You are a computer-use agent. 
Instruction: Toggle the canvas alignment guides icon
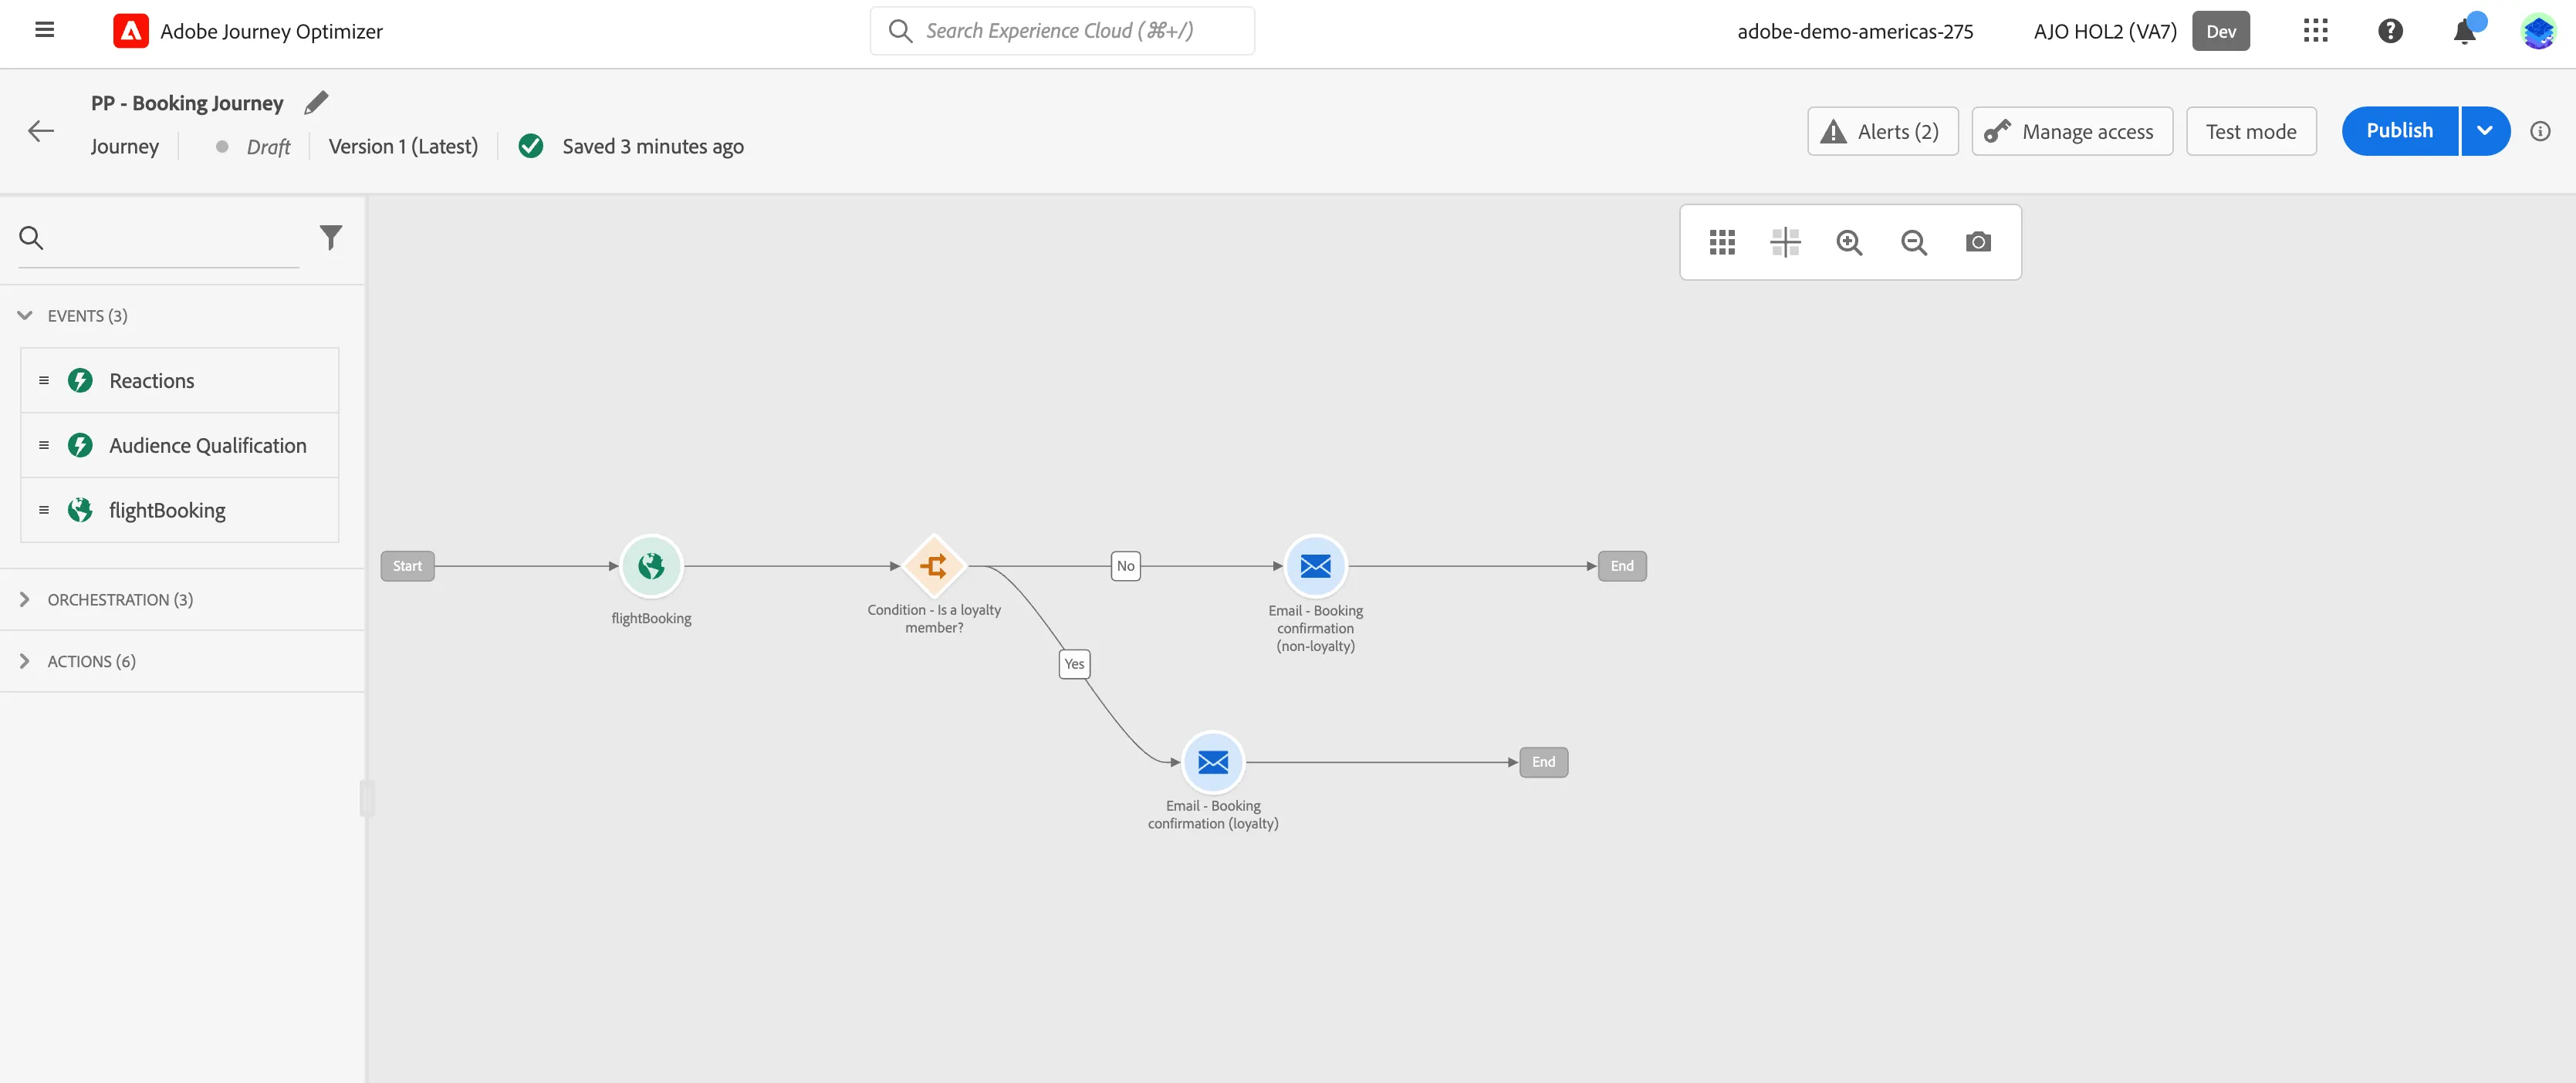(x=1785, y=242)
